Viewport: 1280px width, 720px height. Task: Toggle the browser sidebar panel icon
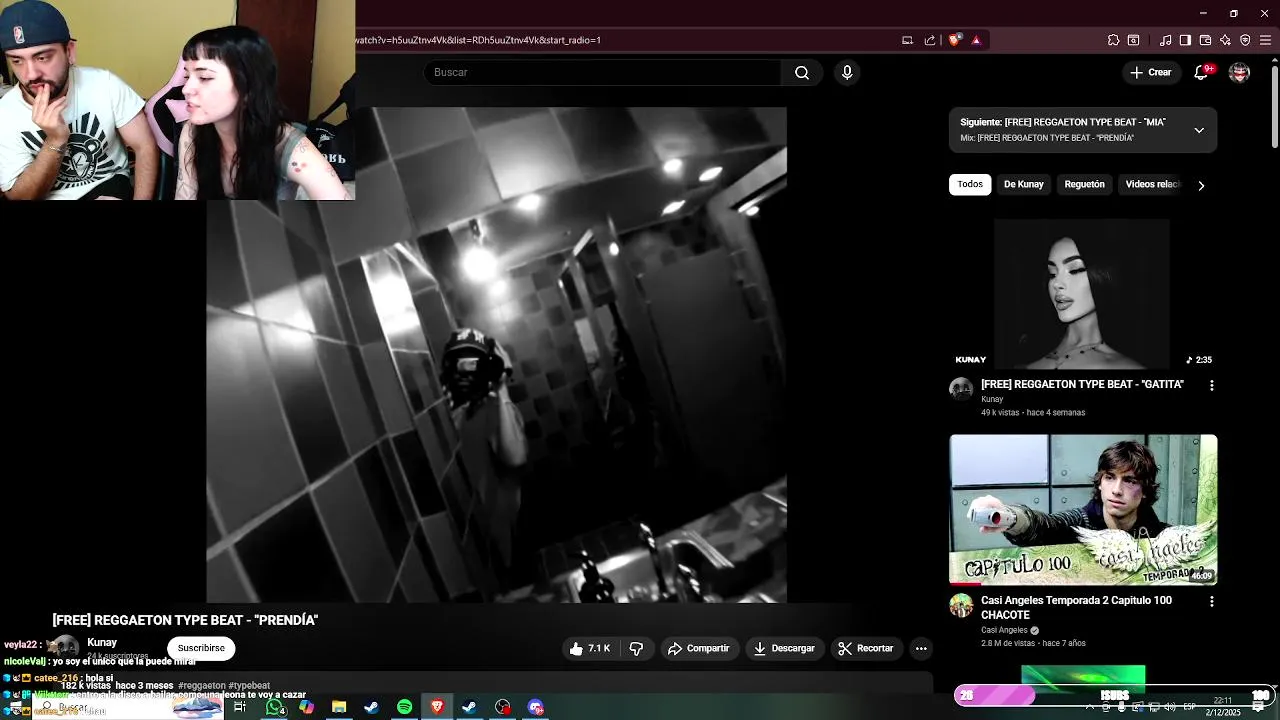pos(1185,40)
